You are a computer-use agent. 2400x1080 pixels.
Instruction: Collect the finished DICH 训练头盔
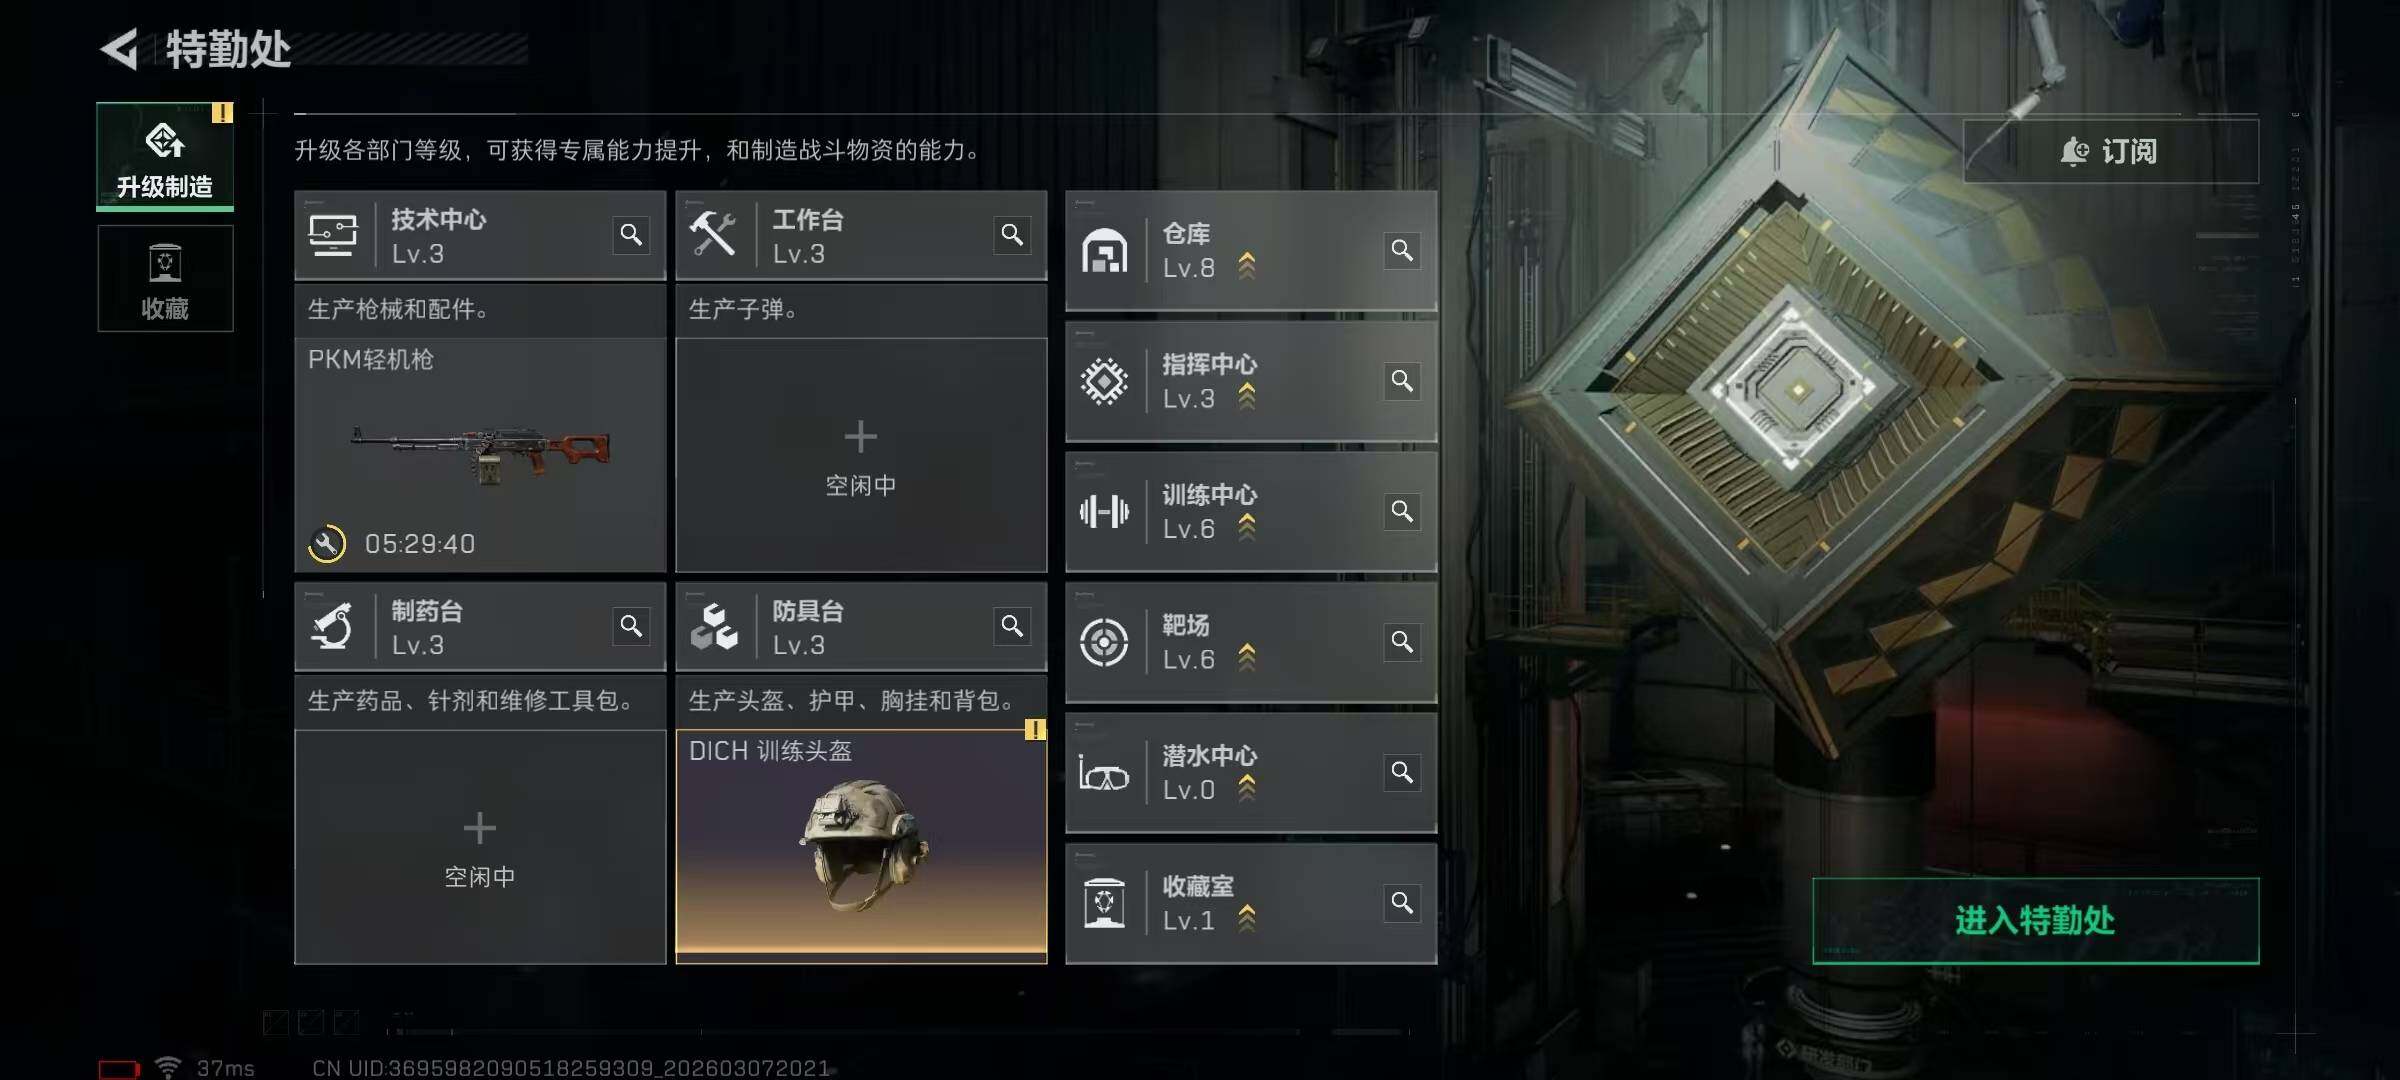tap(861, 846)
